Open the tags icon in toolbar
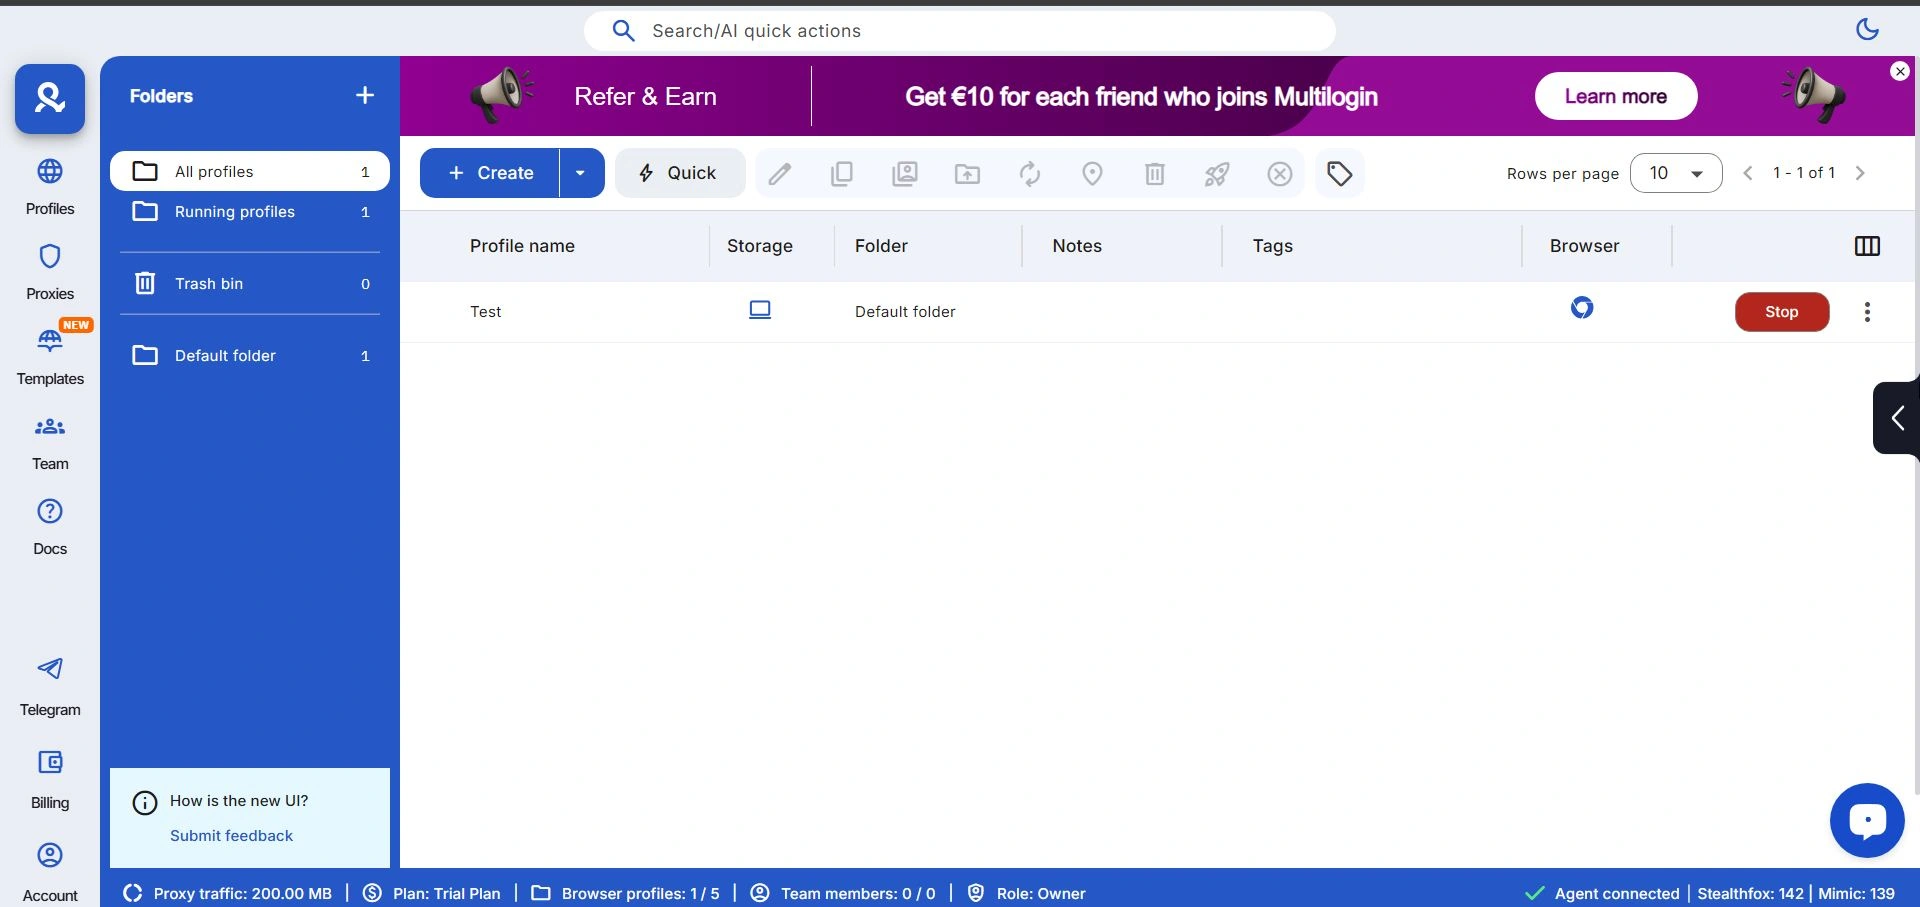The image size is (1920, 907). (1339, 174)
